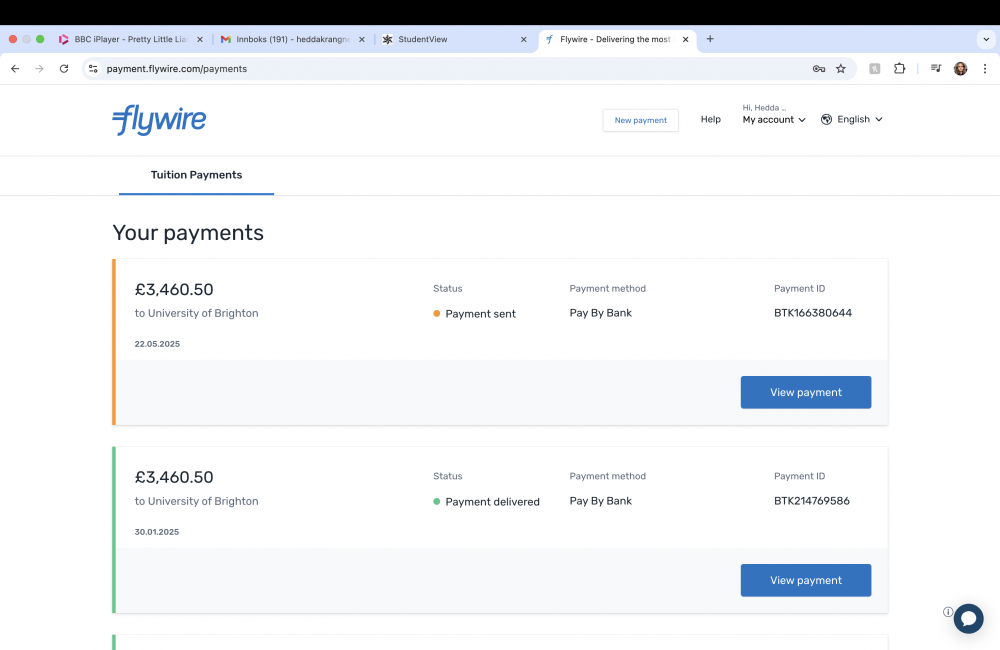Image resolution: width=1000 pixels, height=650 pixels.
Task: Select the Flywire browser tab
Action: point(615,40)
